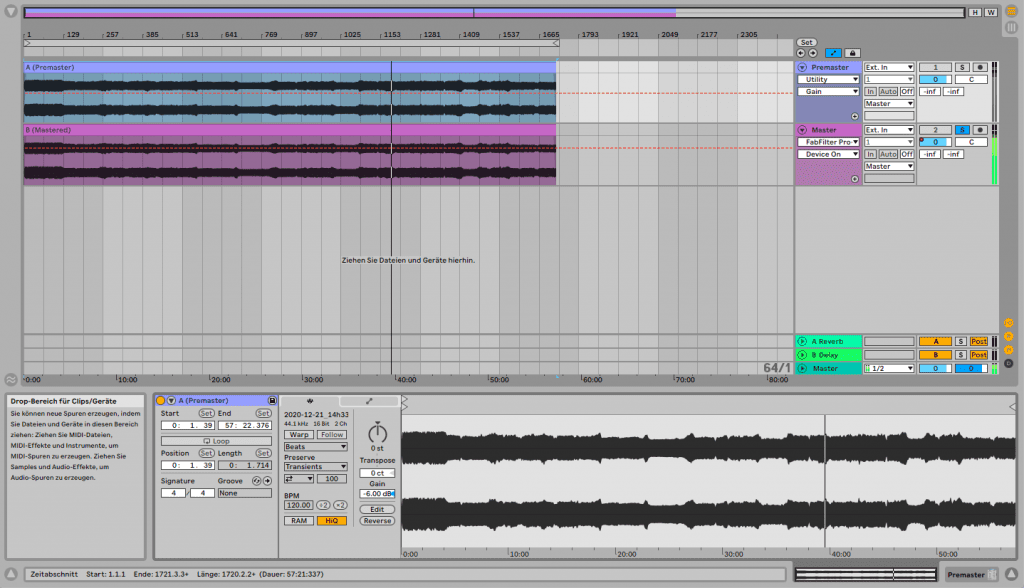Click the Transpose knob in the clip panel
Screen dimensions: 1024x588
point(377,435)
